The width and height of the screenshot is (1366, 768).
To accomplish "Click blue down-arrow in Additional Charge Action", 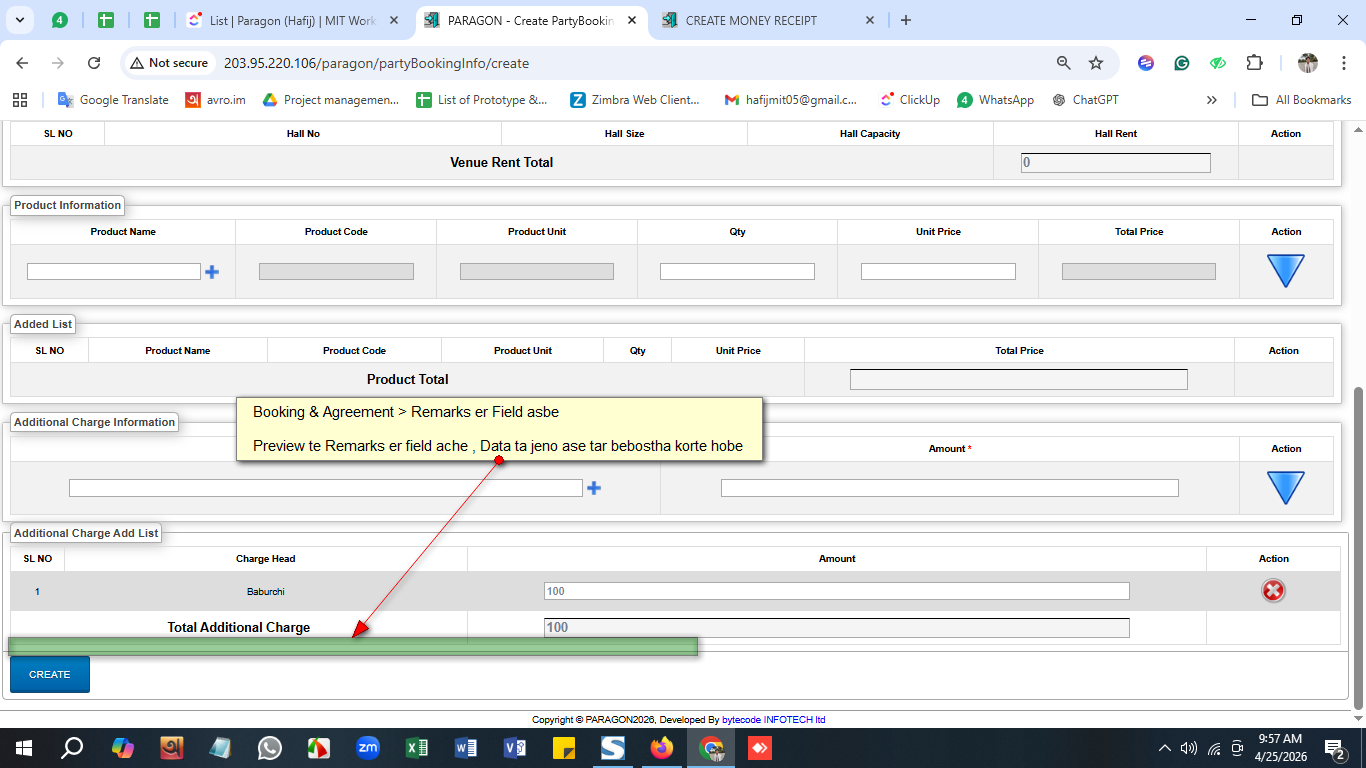I will 1285,488.
